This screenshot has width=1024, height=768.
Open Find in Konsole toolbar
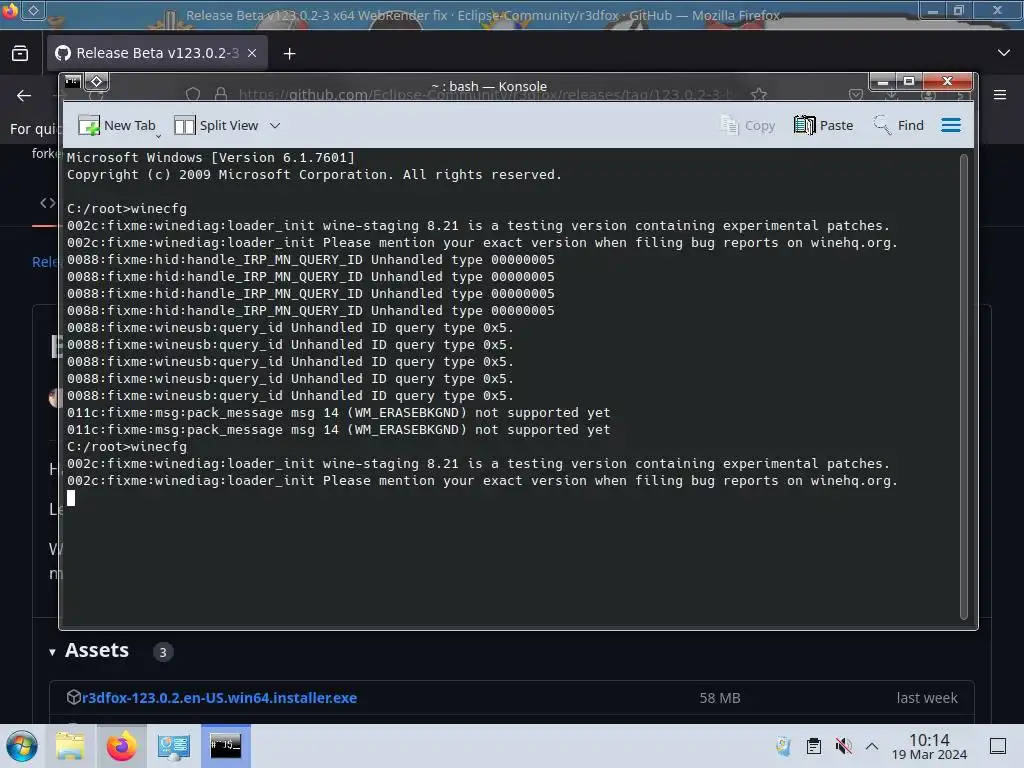click(x=899, y=125)
